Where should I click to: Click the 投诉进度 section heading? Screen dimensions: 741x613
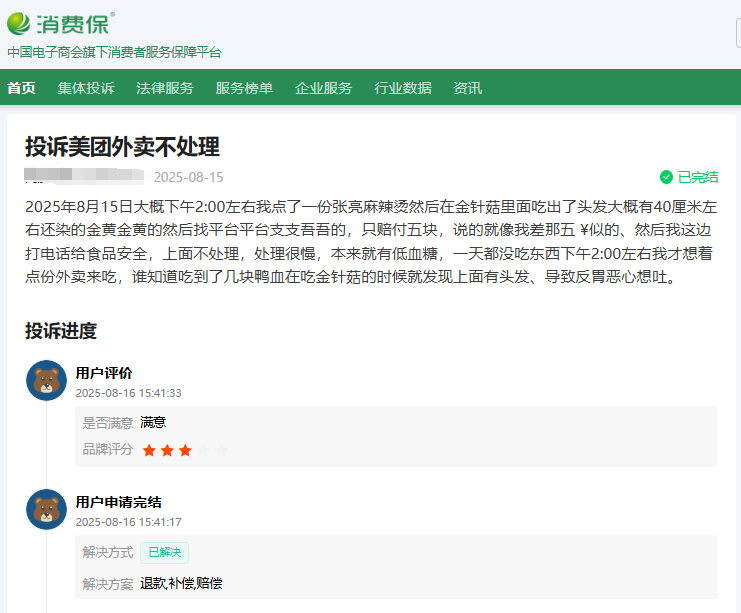pos(61,331)
